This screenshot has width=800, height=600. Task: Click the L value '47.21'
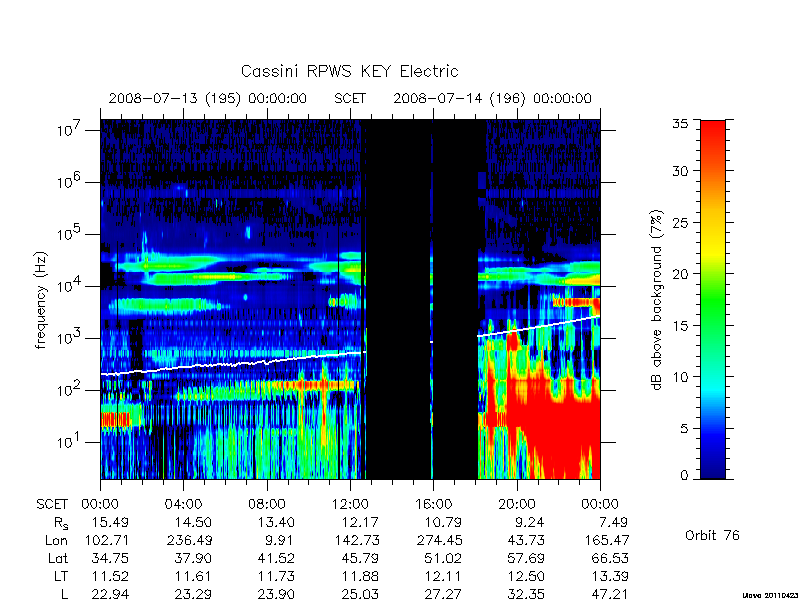click(610, 594)
